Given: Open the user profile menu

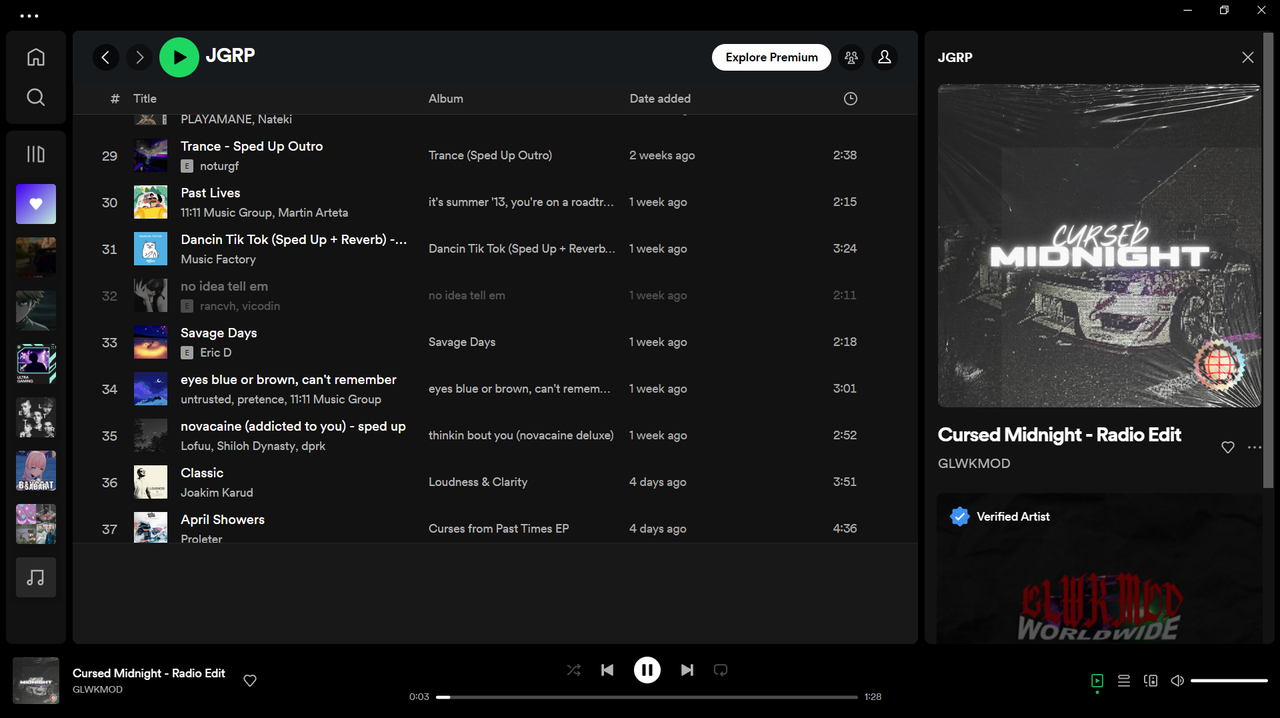Looking at the screenshot, I should click(885, 58).
